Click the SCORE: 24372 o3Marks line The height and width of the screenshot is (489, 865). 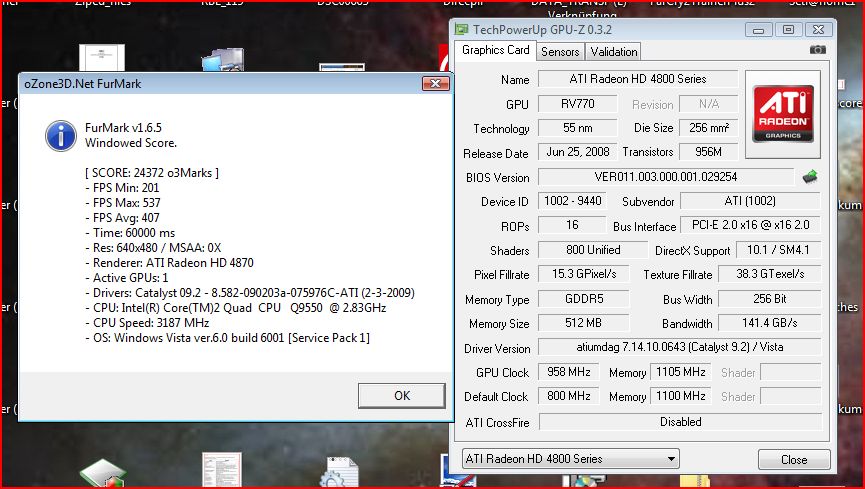tap(152, 173)
